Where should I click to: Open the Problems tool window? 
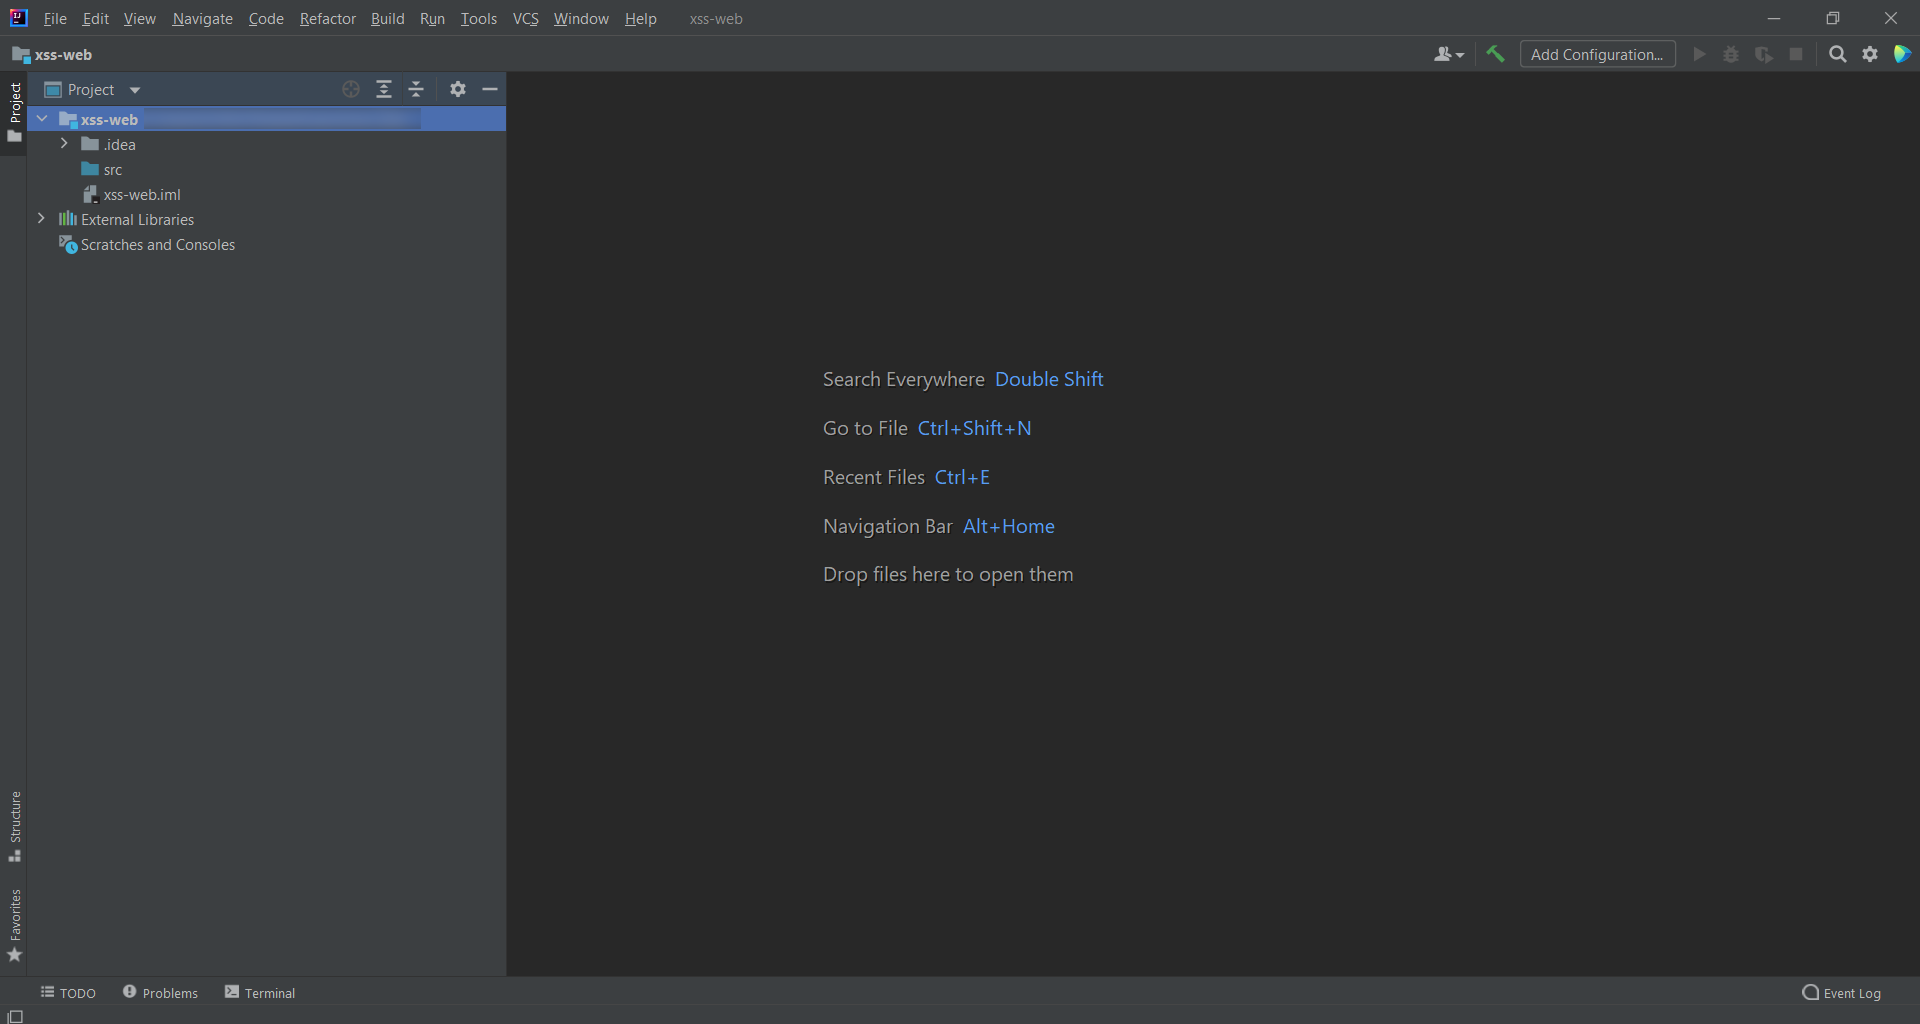click(x=160, y=992)
